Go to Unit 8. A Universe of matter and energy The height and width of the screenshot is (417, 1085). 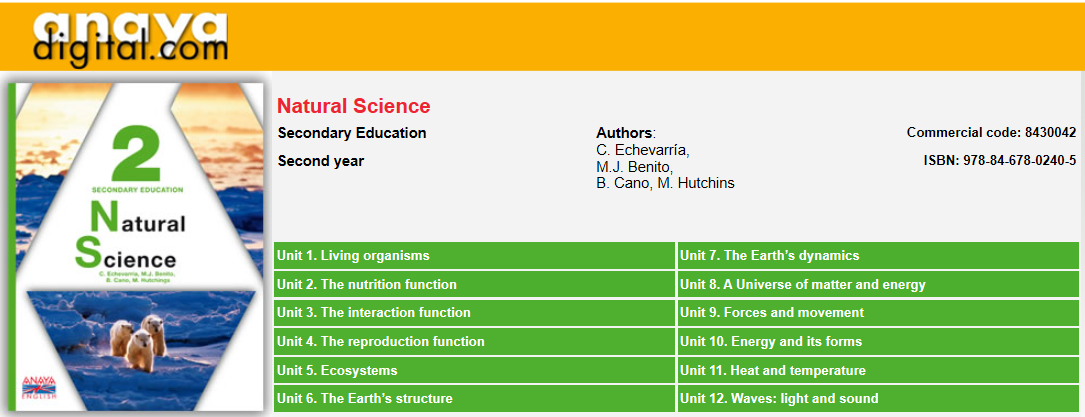point(878,284)
